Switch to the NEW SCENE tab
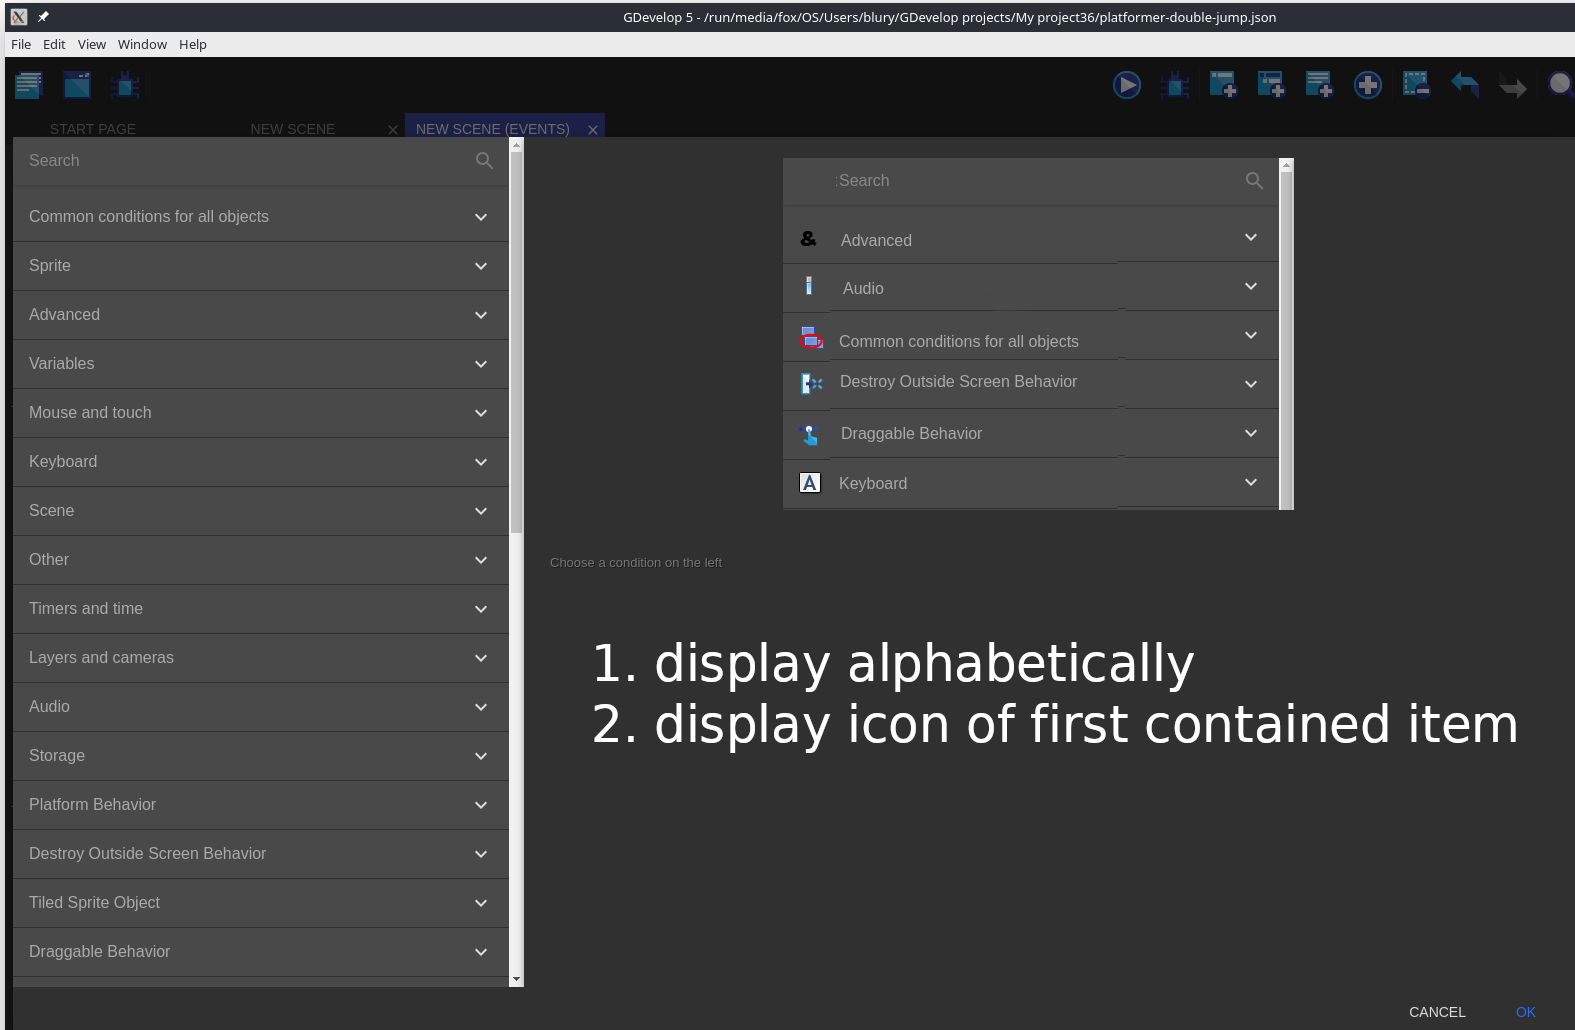 pyautogui.click(x=293, y=129)
